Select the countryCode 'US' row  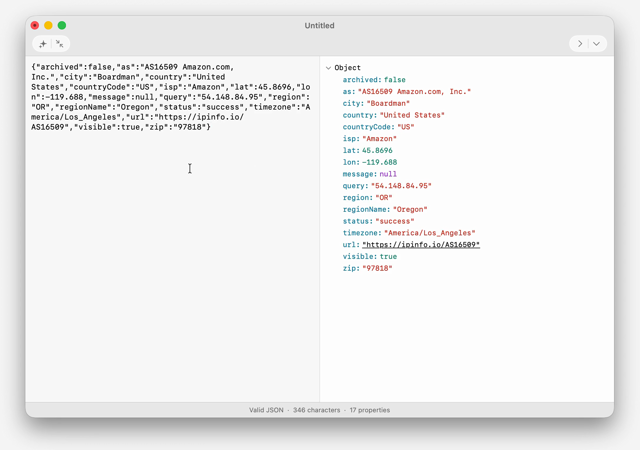pos(378,127)
